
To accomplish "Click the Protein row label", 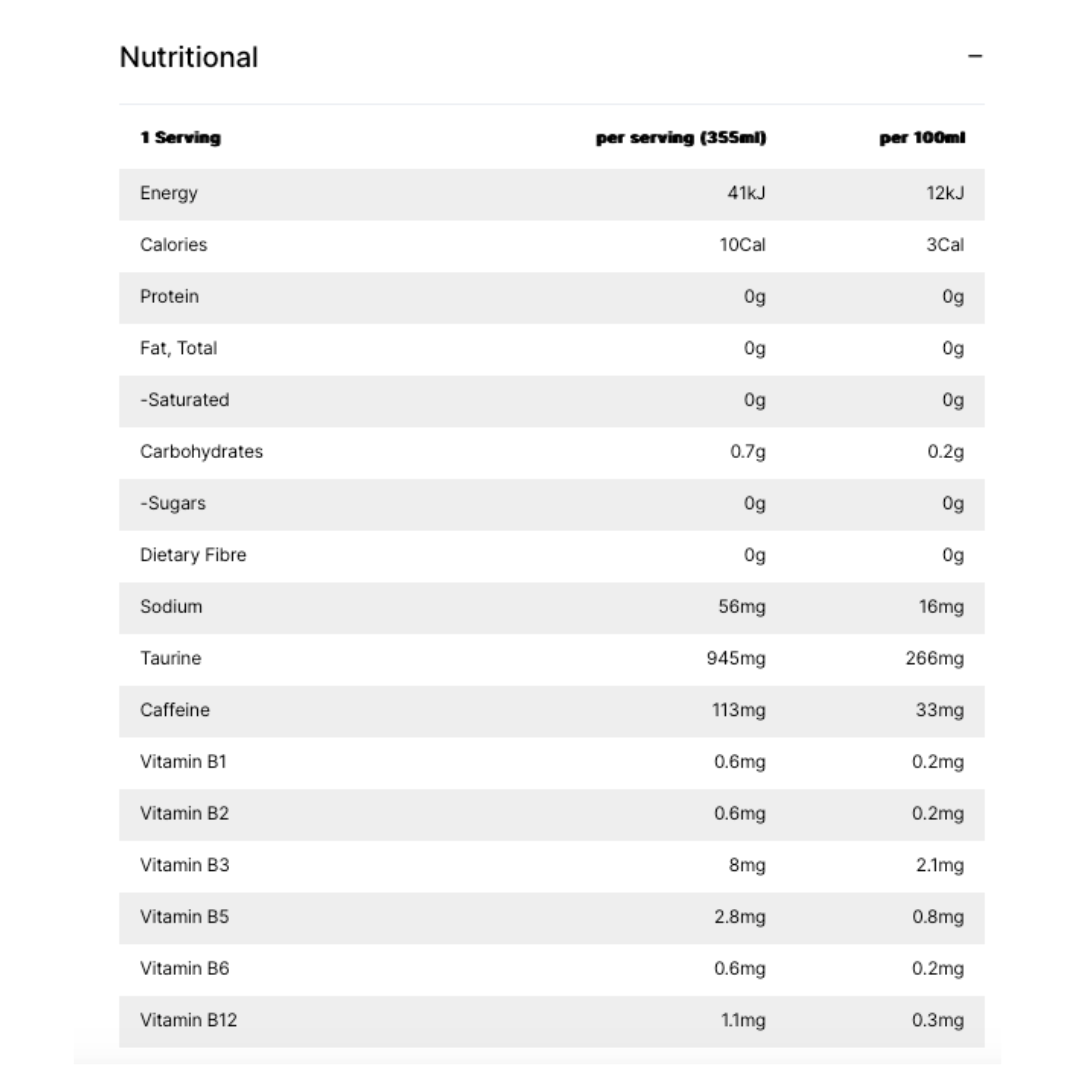I will tap(170, 297).
